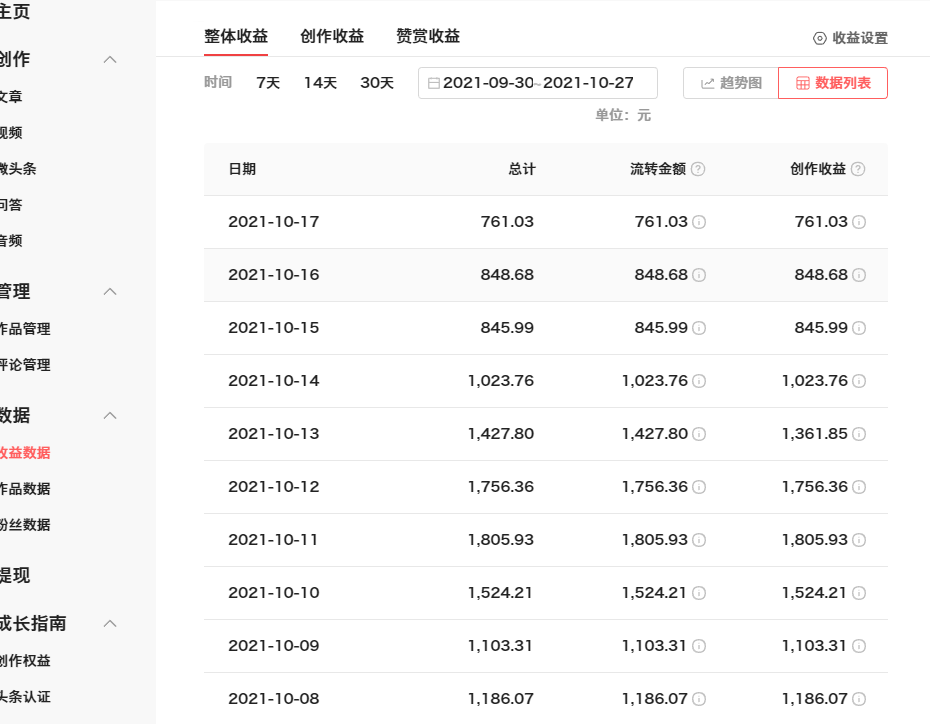Switch to 数据列表 table view

[x=832, y=83]
